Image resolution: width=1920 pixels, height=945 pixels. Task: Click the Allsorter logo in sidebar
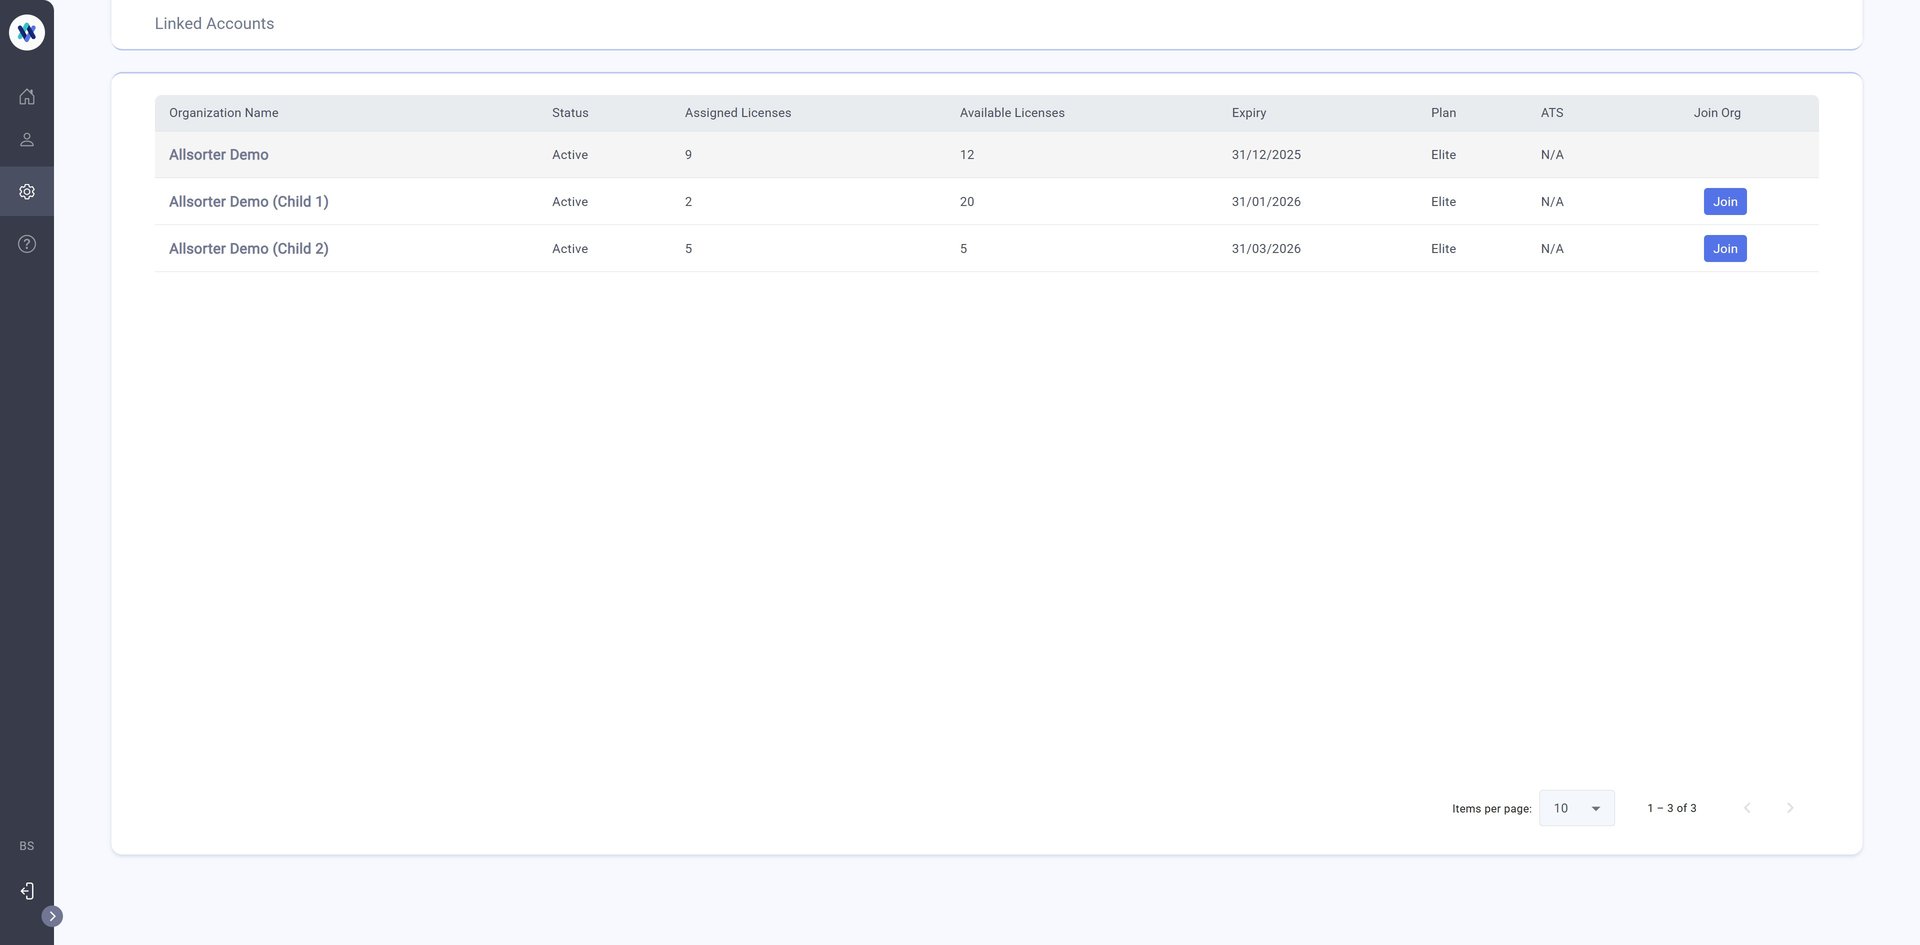tap(27, 32)
